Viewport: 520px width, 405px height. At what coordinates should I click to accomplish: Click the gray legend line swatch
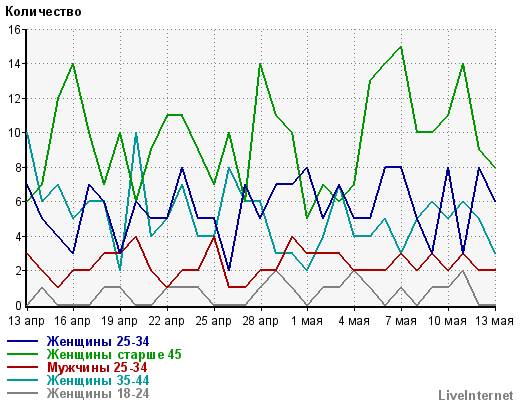click(x=22, y=393)
